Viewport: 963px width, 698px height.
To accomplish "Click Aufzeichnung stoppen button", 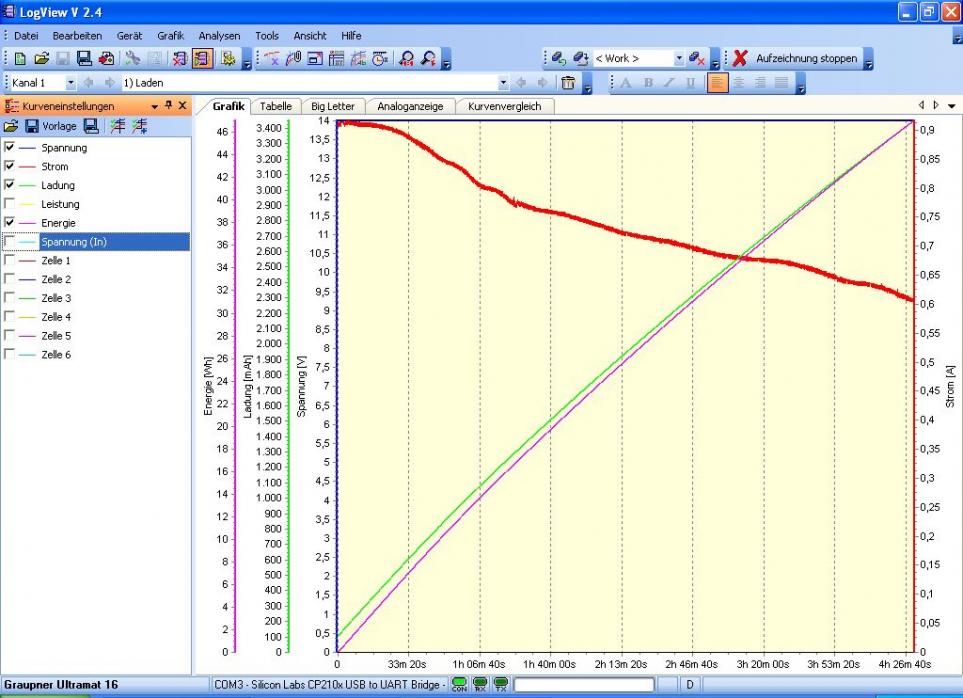I will tap(795, 59).
